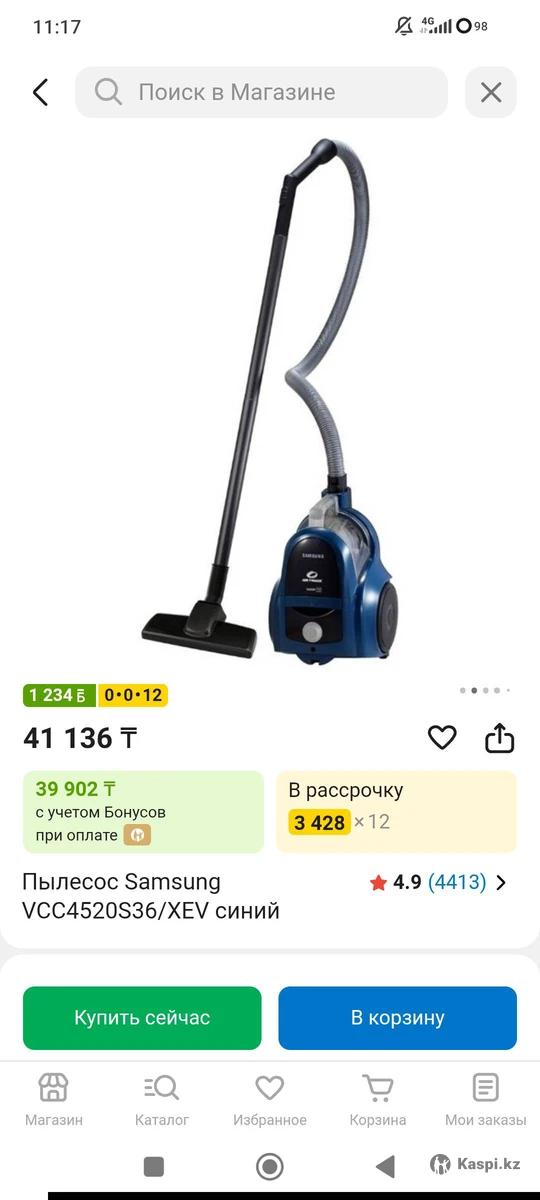Open the Магазин tab
The image size is (540, 1200).
tap(54, 1100)
